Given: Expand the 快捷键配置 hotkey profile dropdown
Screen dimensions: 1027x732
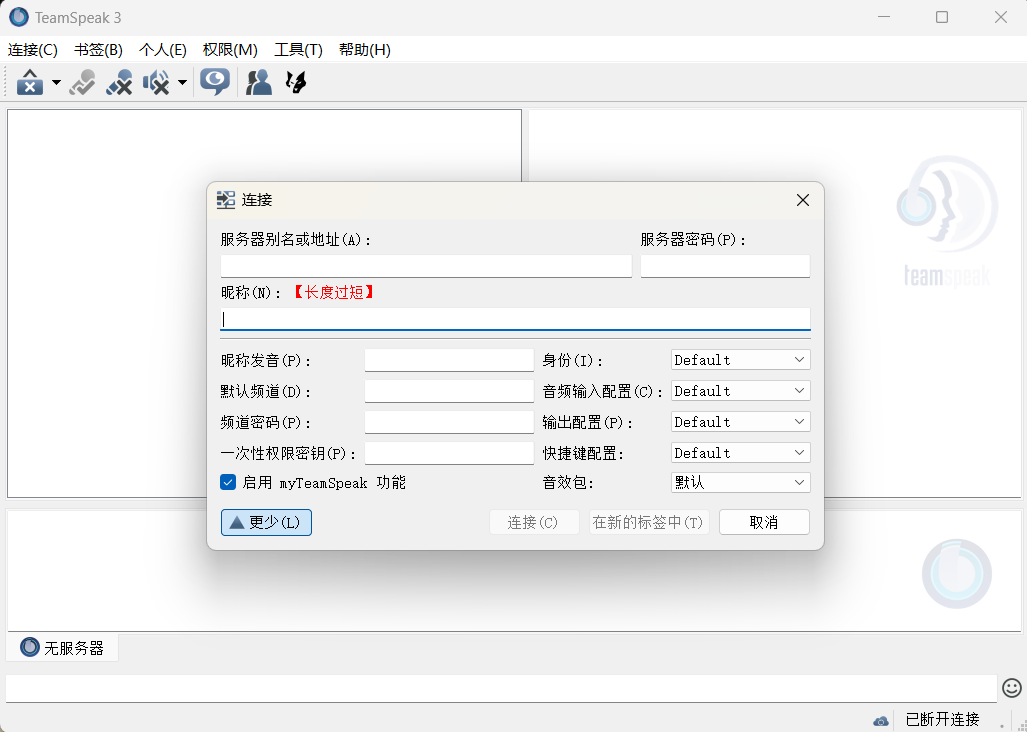Looking at the screenshot, I should point(741,452).
